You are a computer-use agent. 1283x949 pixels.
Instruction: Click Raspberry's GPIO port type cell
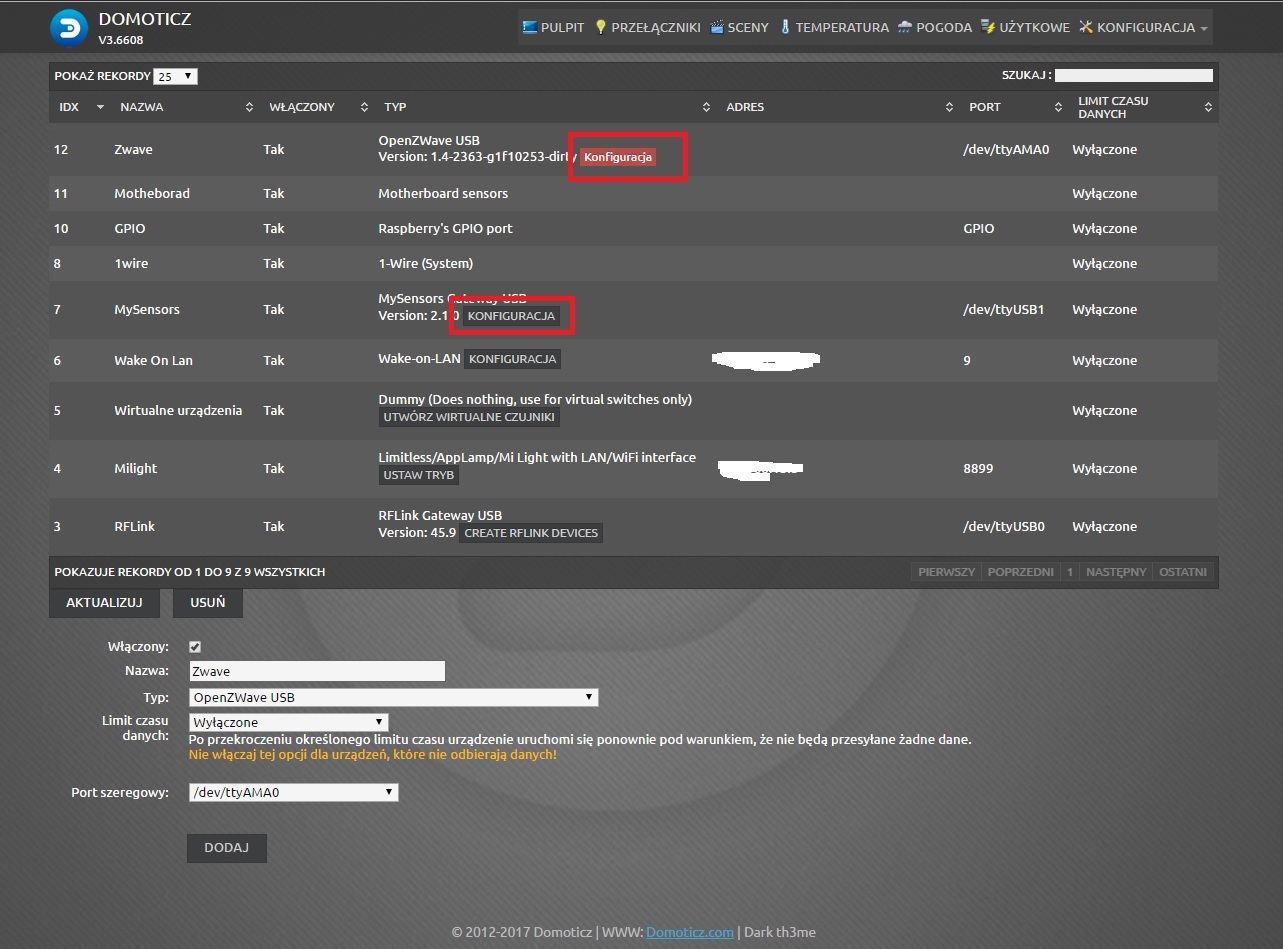tap(445, 228)
